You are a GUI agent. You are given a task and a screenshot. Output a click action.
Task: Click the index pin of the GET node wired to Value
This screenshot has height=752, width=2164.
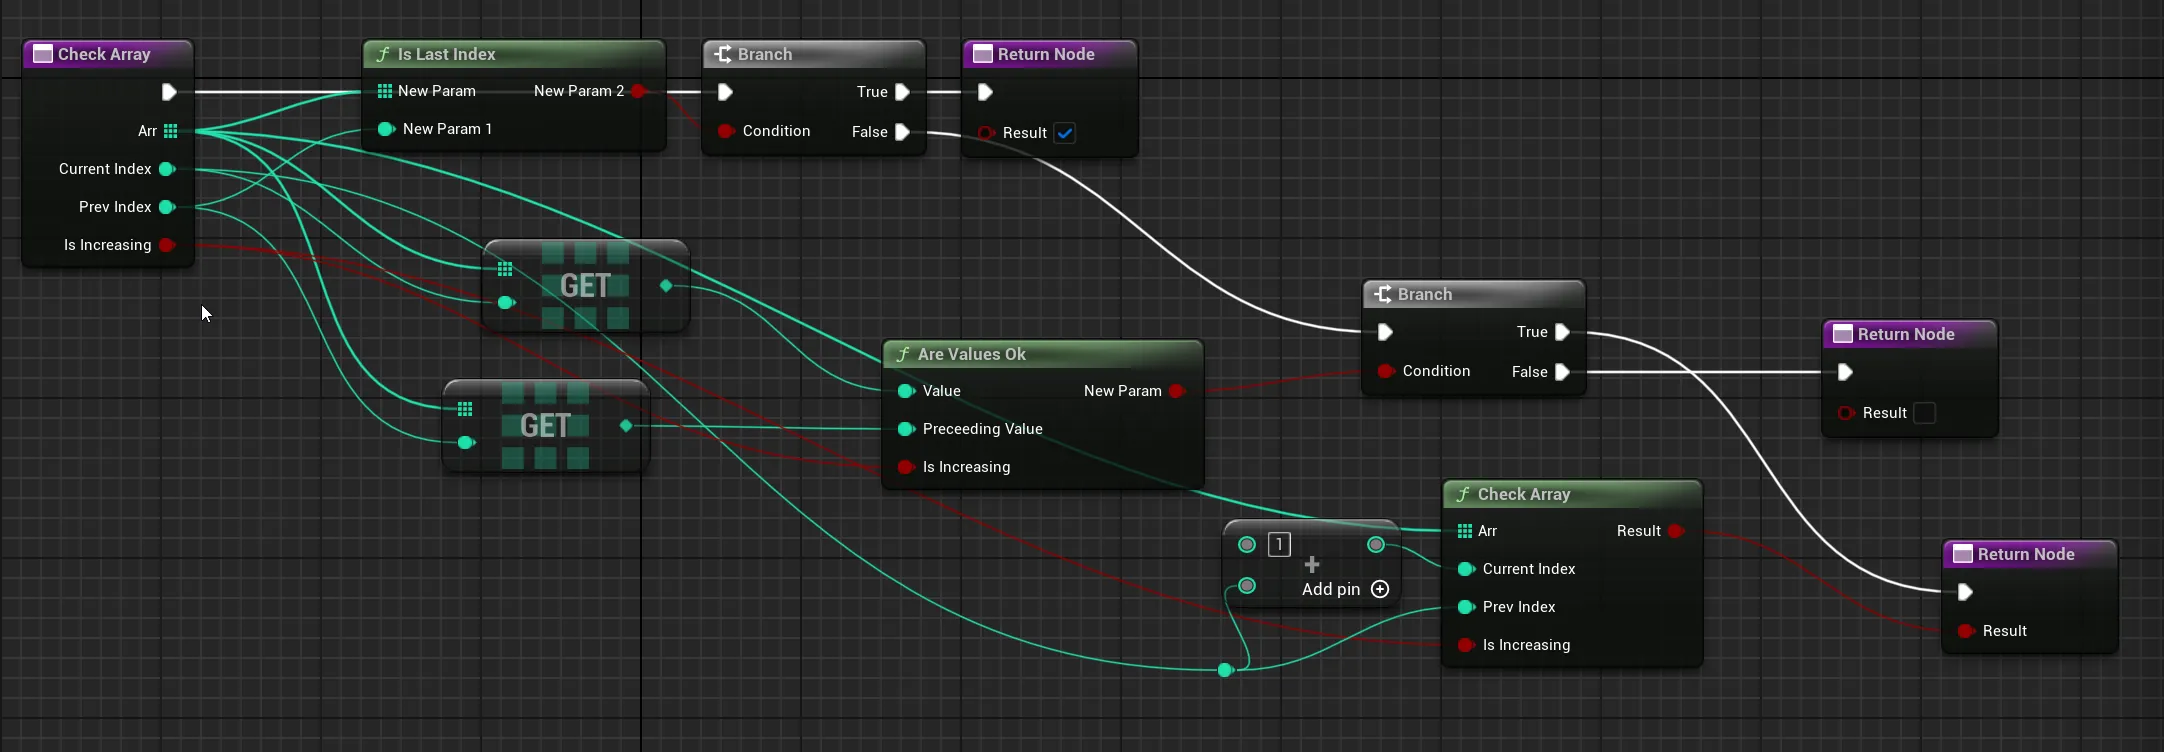506,302
